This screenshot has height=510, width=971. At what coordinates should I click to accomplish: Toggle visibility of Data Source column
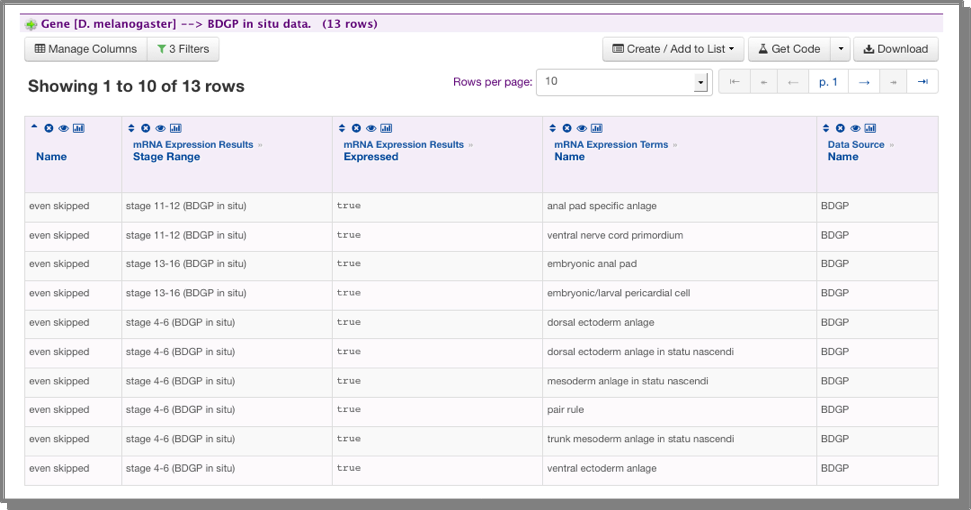point(855,128)
